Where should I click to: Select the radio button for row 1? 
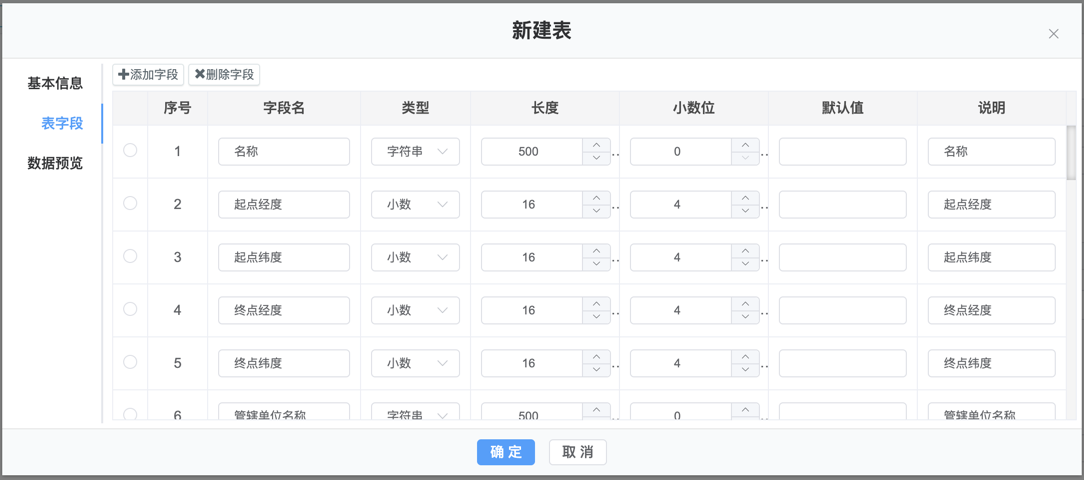coord(130,150)
